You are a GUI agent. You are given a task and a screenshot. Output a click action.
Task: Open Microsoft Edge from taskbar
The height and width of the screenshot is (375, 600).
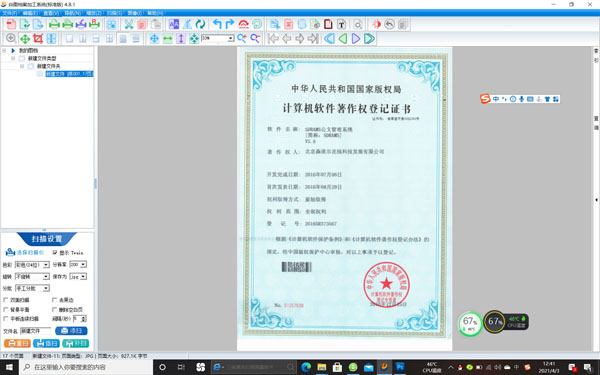306,367
